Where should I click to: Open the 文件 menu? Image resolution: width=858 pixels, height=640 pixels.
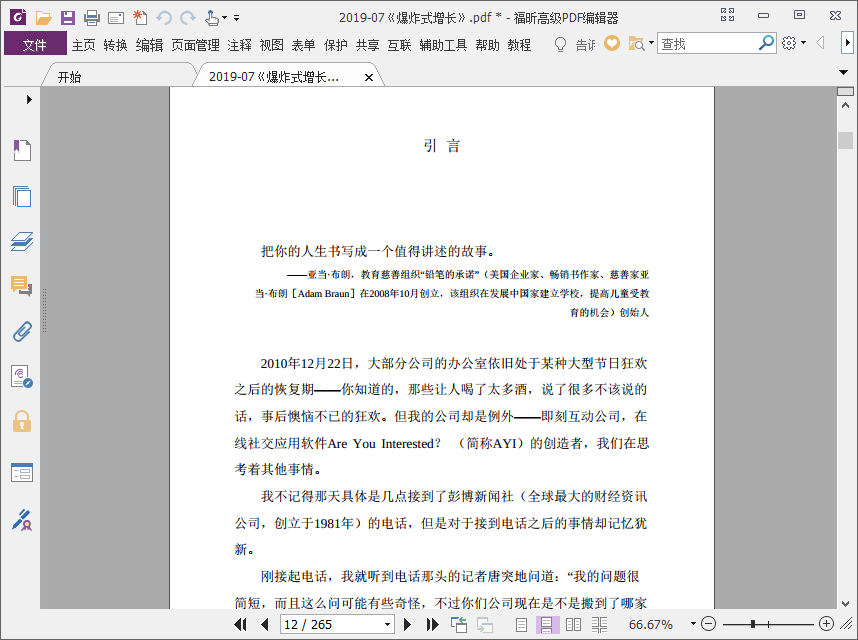pos(35,44)
